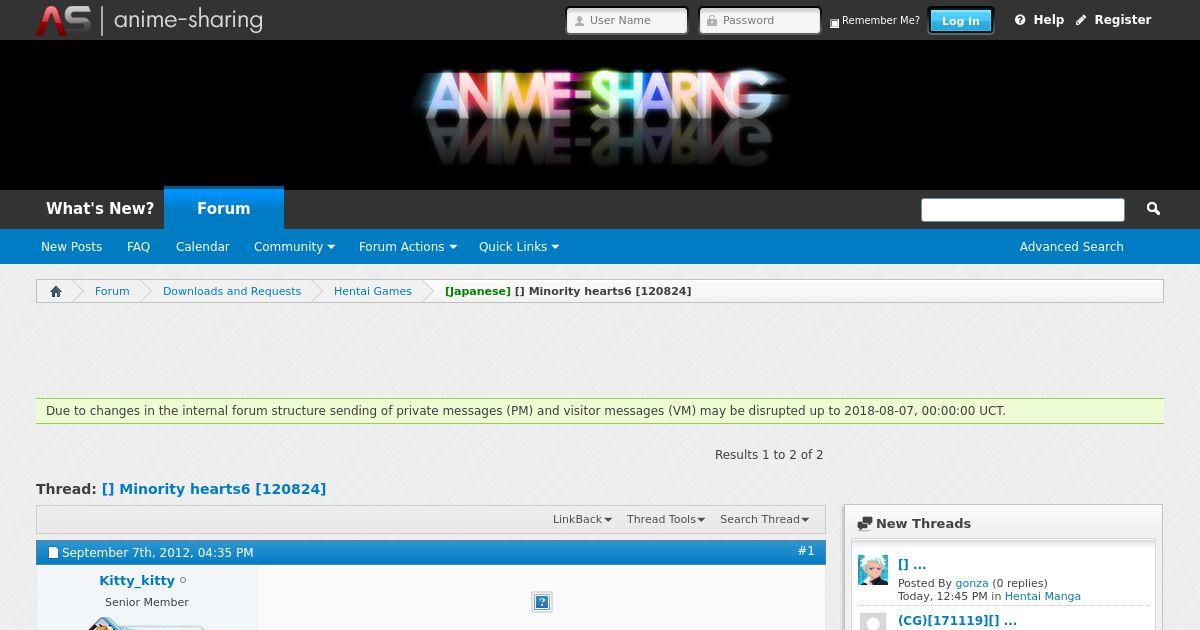Click Kitty_kitty's offline status indicator

click(x=183, y=581)
